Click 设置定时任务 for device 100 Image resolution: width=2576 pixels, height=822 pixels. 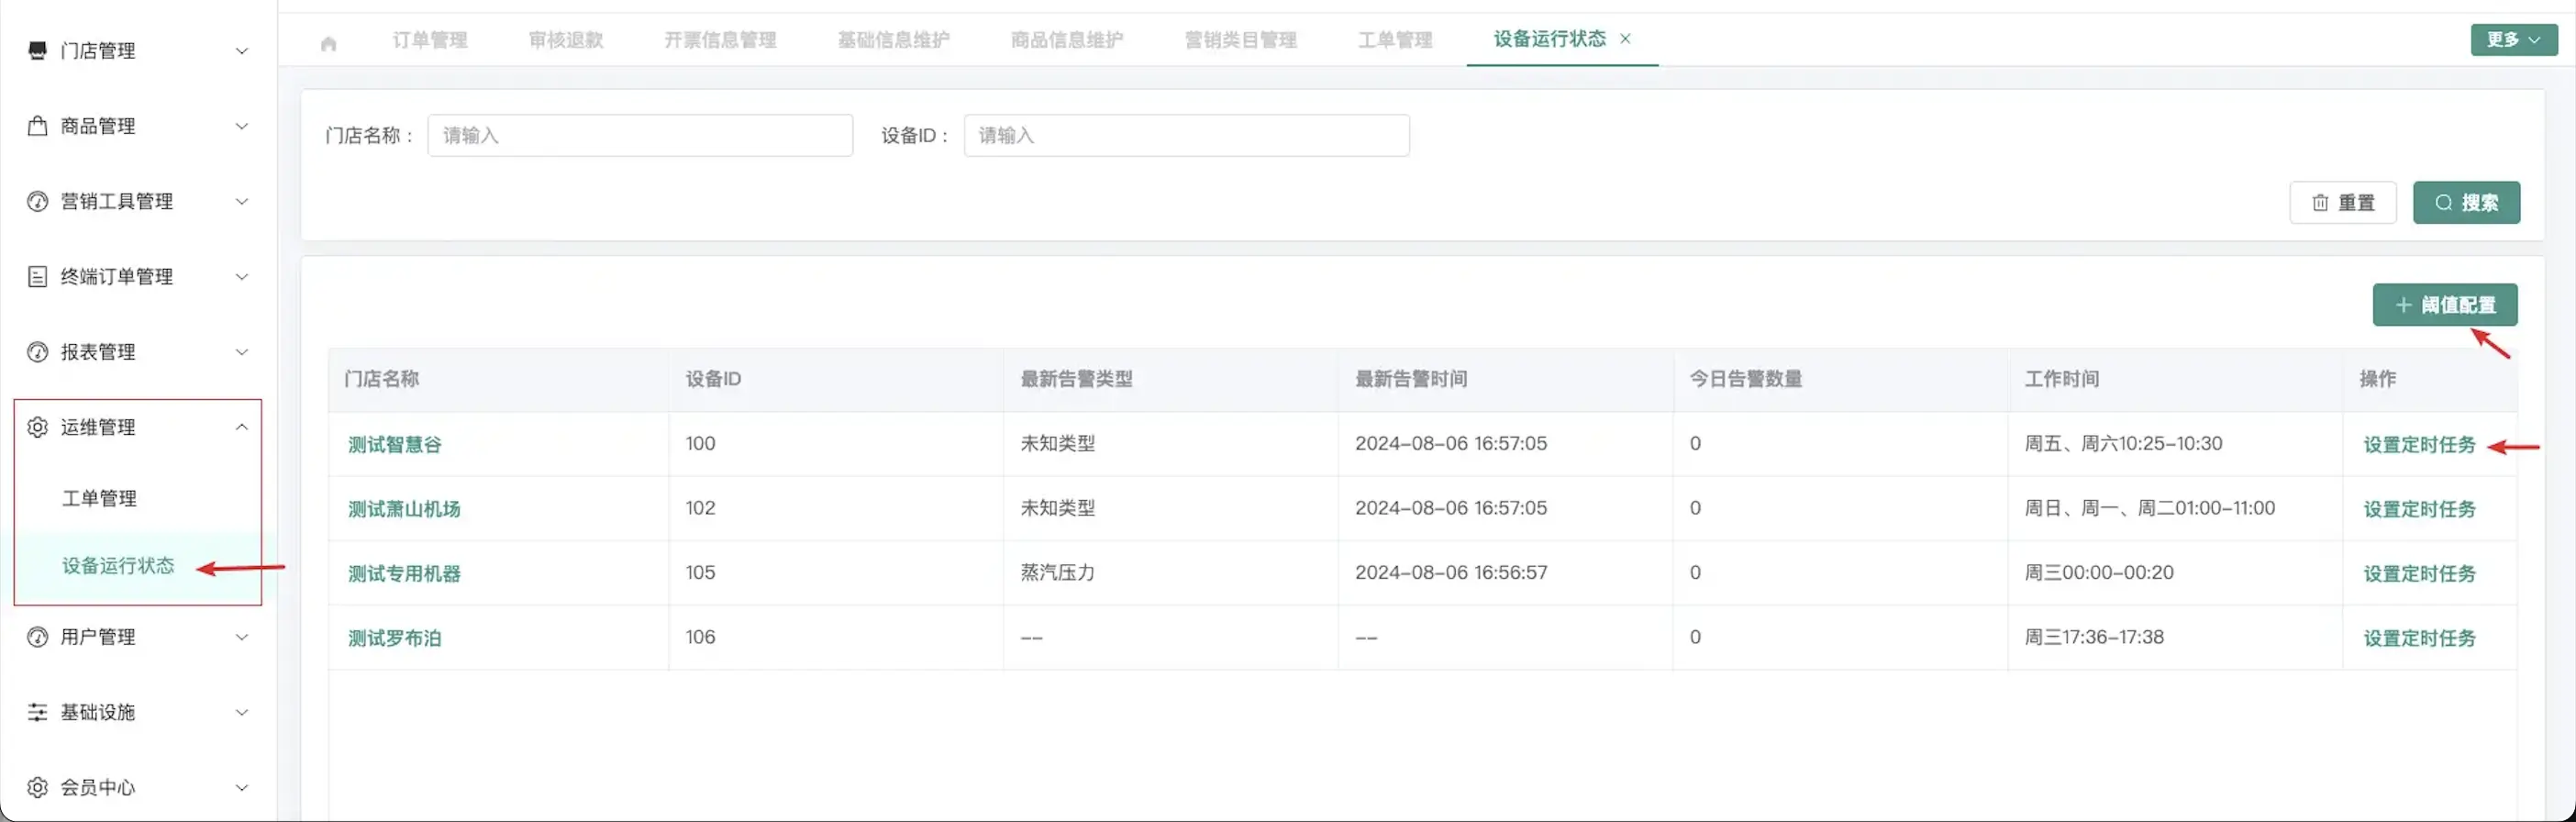click(x=2419, y=445)
